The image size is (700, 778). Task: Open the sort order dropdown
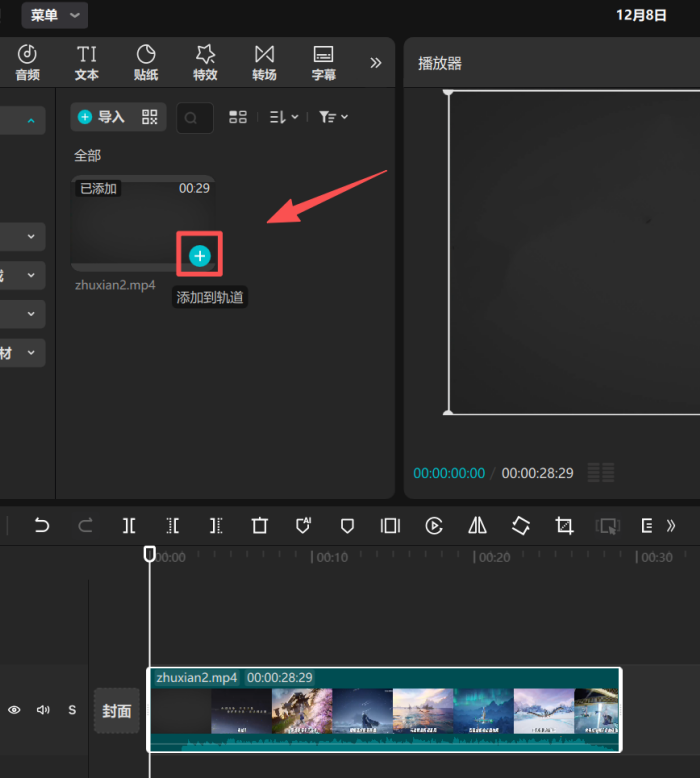[x=284, y=117]
